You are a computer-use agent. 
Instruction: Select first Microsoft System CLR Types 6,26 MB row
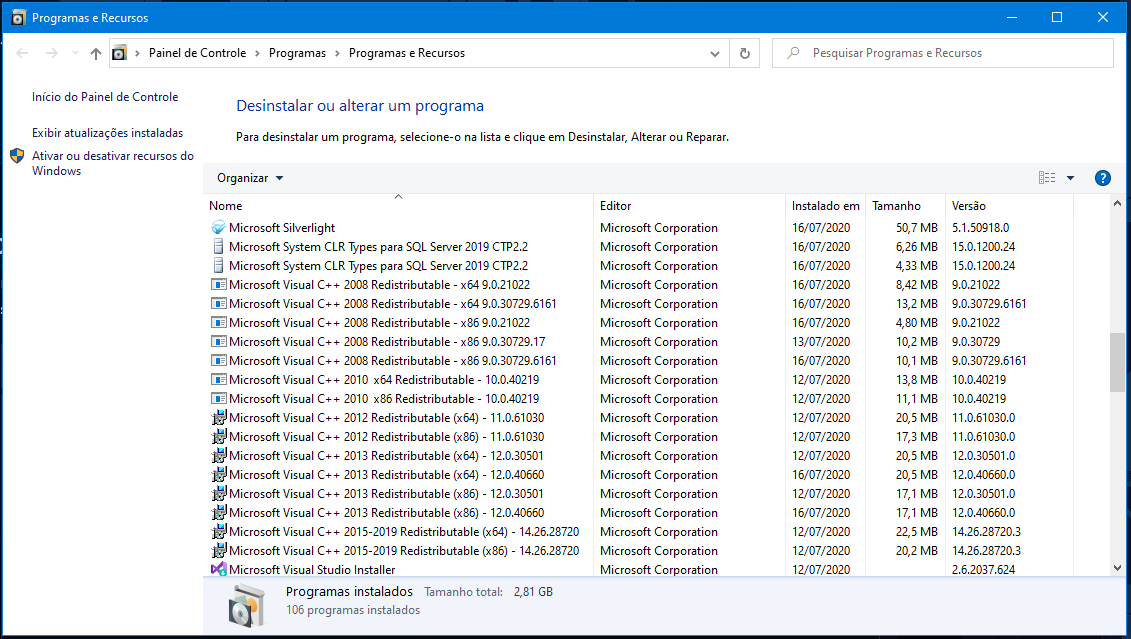click(x=640, y=247)
